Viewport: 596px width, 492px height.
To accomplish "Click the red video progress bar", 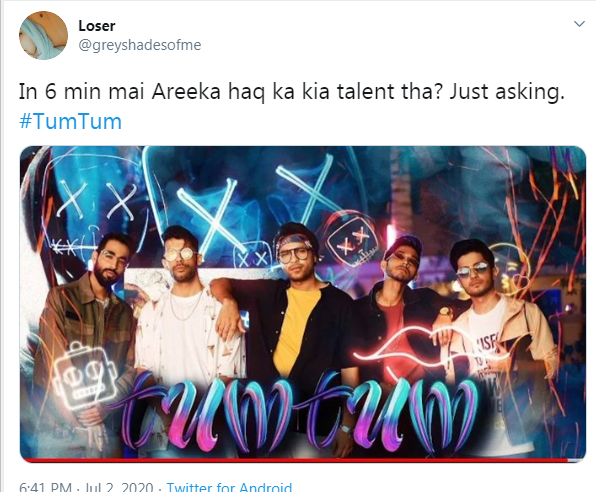I will [x=303, y=460].
